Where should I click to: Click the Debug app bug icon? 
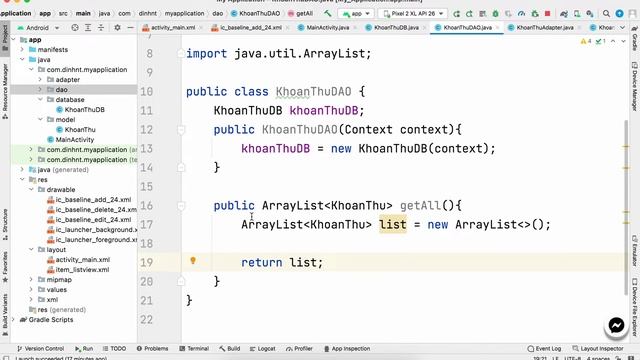pyautogui.click(x=495, y=13)
